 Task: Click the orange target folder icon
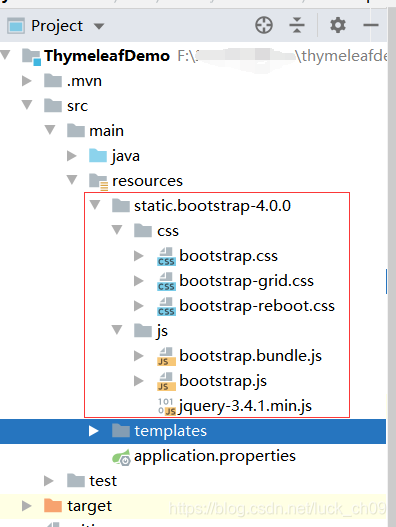point(53,505)
